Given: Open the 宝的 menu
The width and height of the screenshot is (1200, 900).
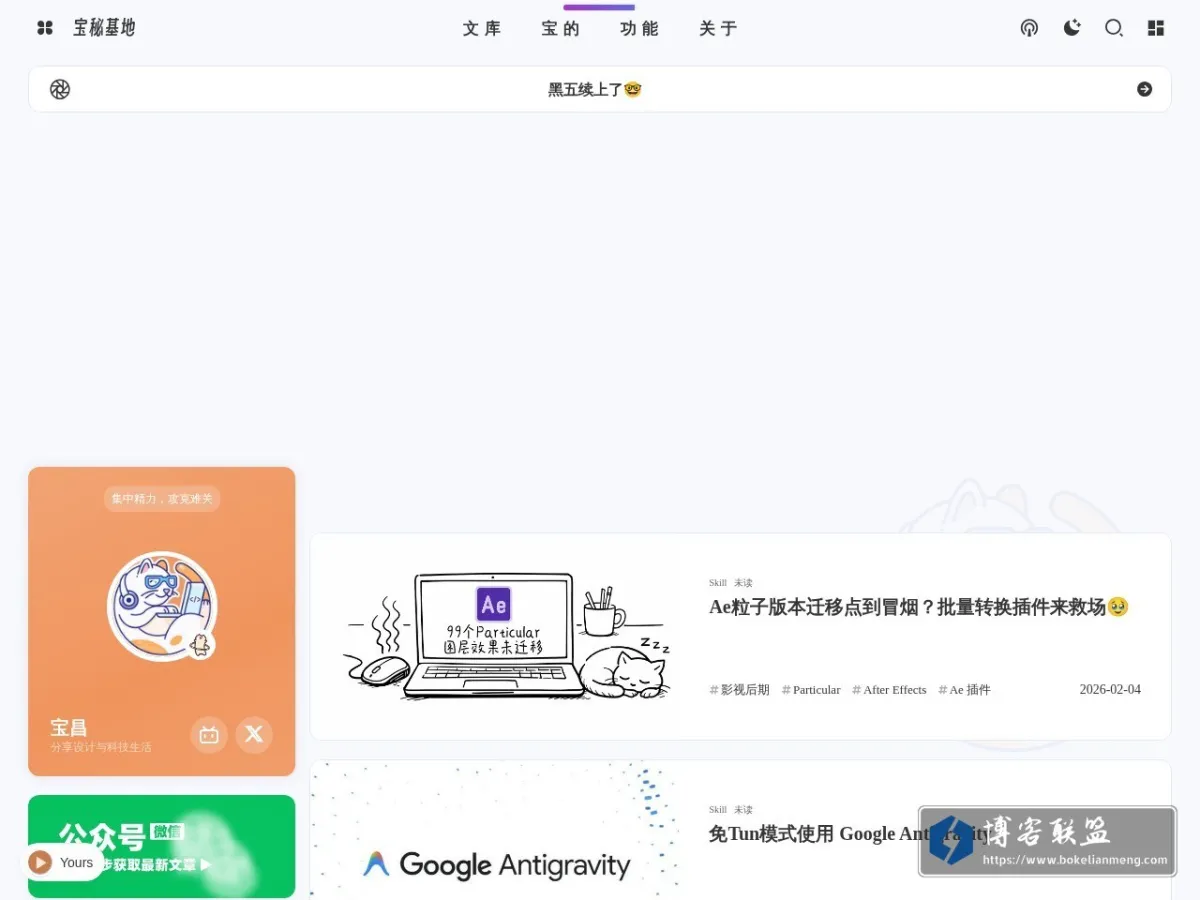Looking at the screenshot, I should 561,29.
